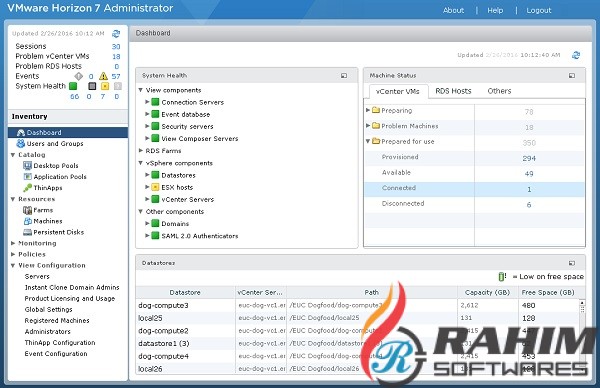Collapse the Other components tree

pos(141,212)
